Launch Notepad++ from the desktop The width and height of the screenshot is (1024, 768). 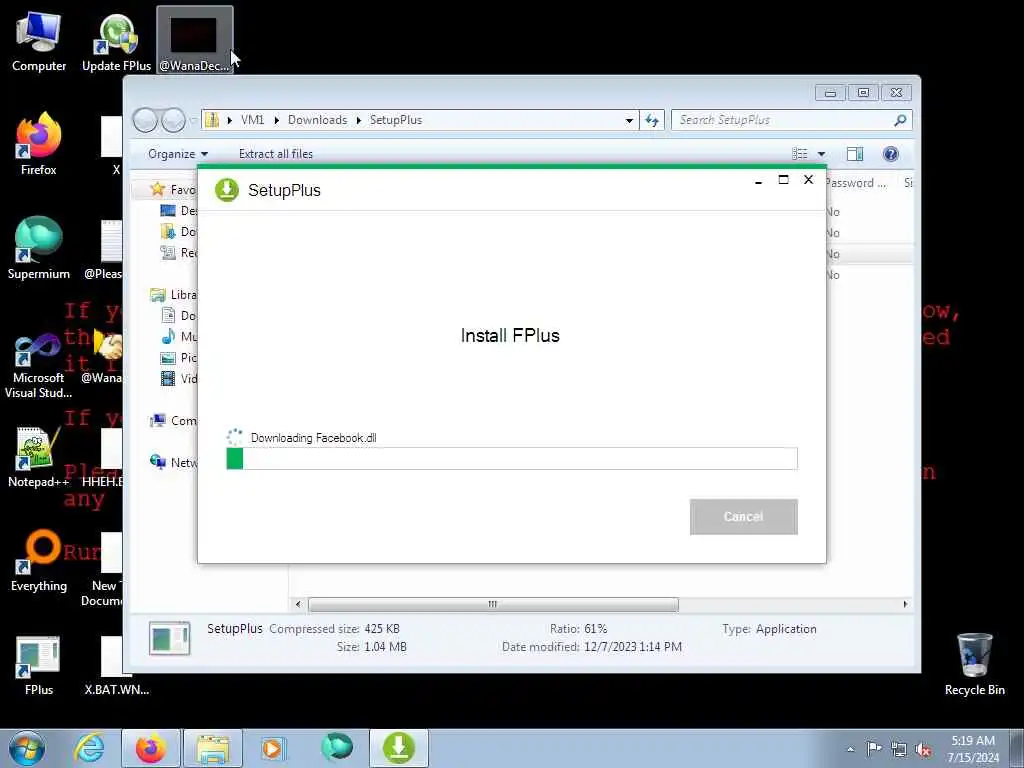click(x=39, y=456)
